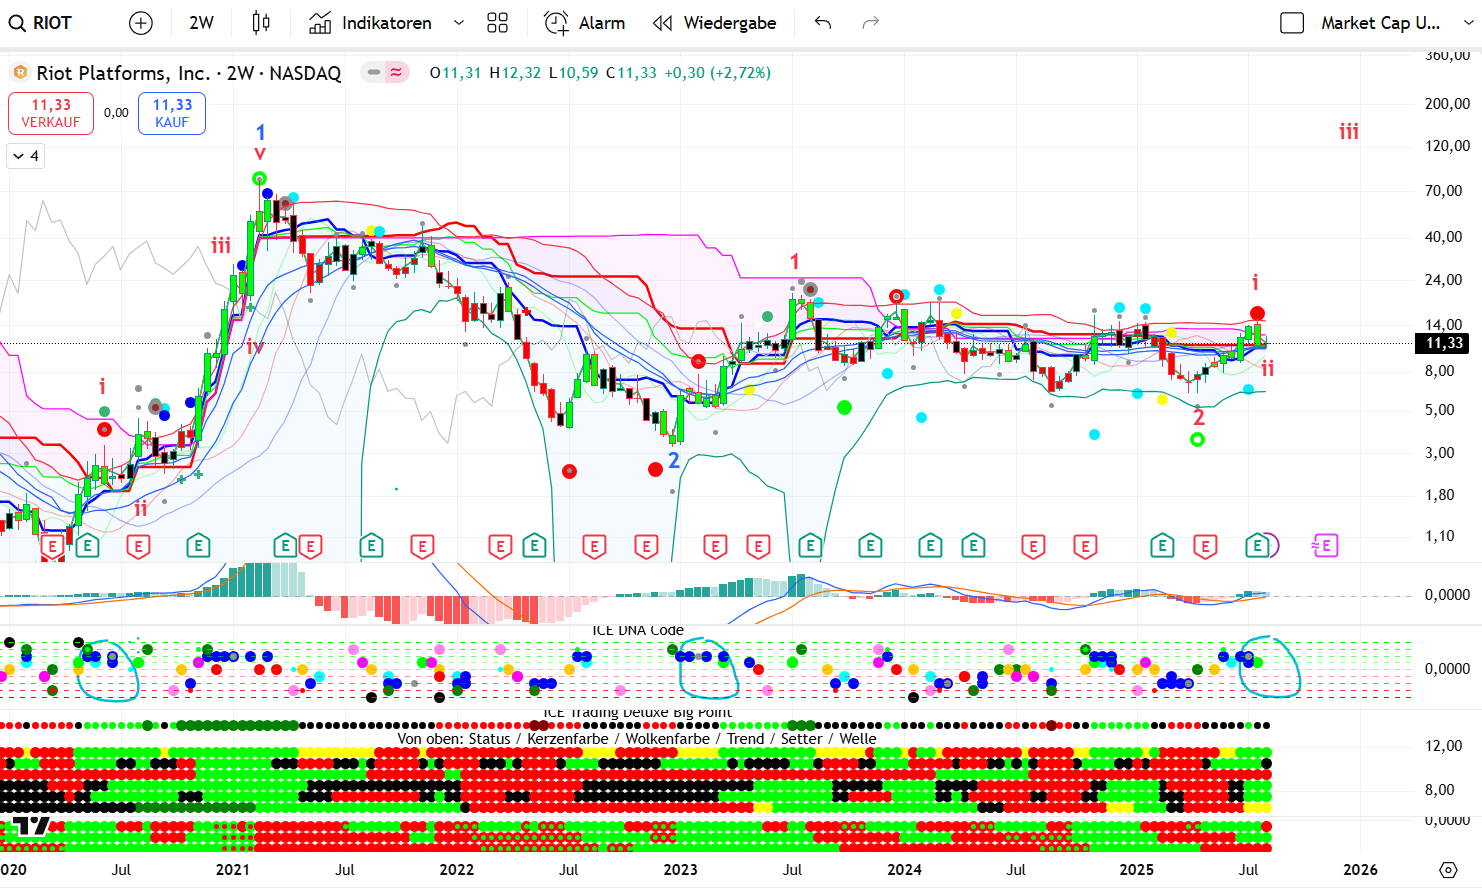Open the 2W interval selector
The image size is (1482, 890).
coord(201,23)
